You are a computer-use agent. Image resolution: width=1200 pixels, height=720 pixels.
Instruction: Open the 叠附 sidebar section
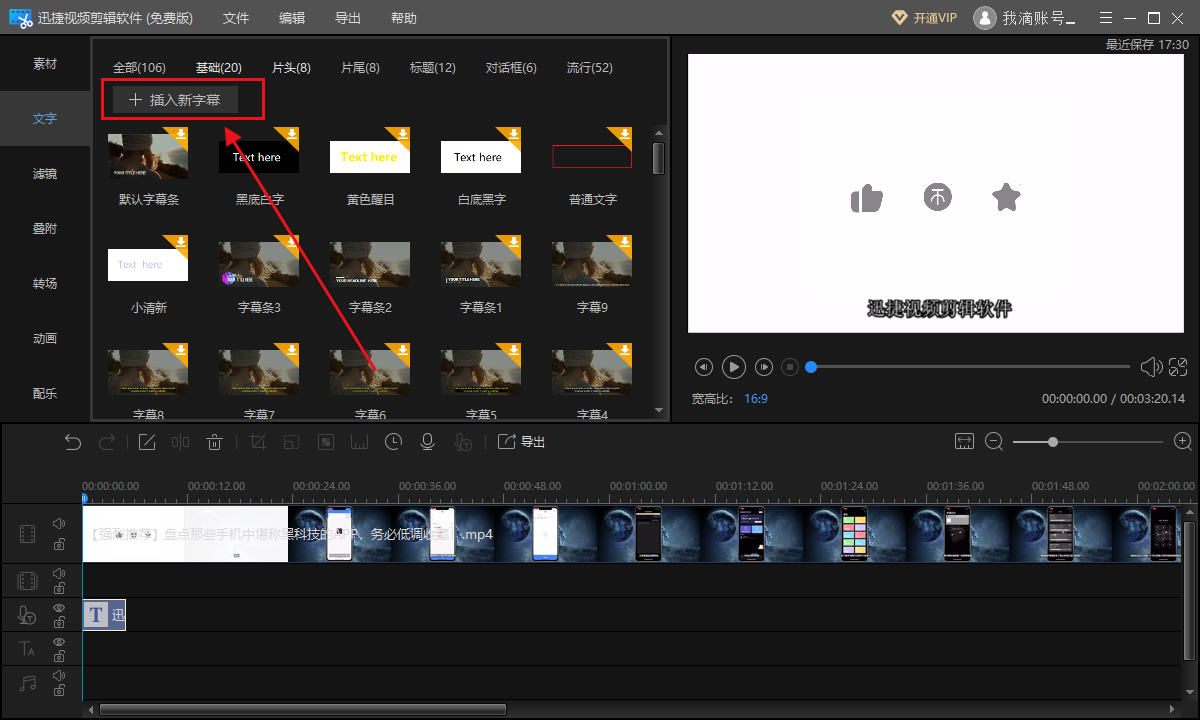point(45,228)
